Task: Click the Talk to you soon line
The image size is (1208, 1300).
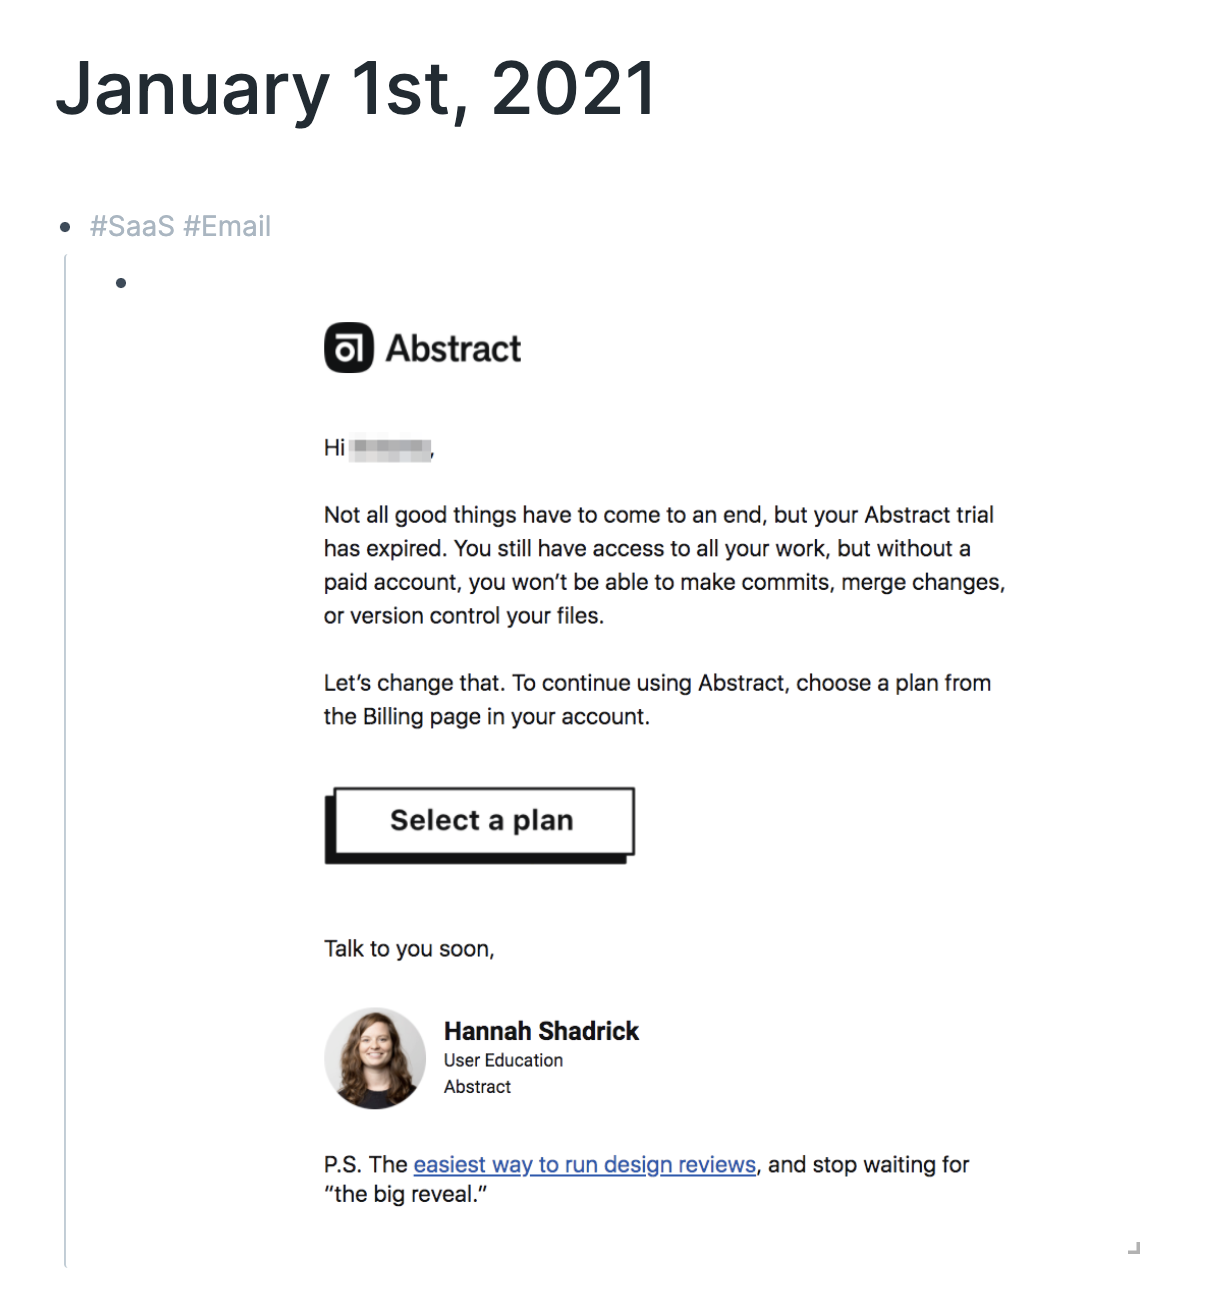Action: [x=409, y=948]
